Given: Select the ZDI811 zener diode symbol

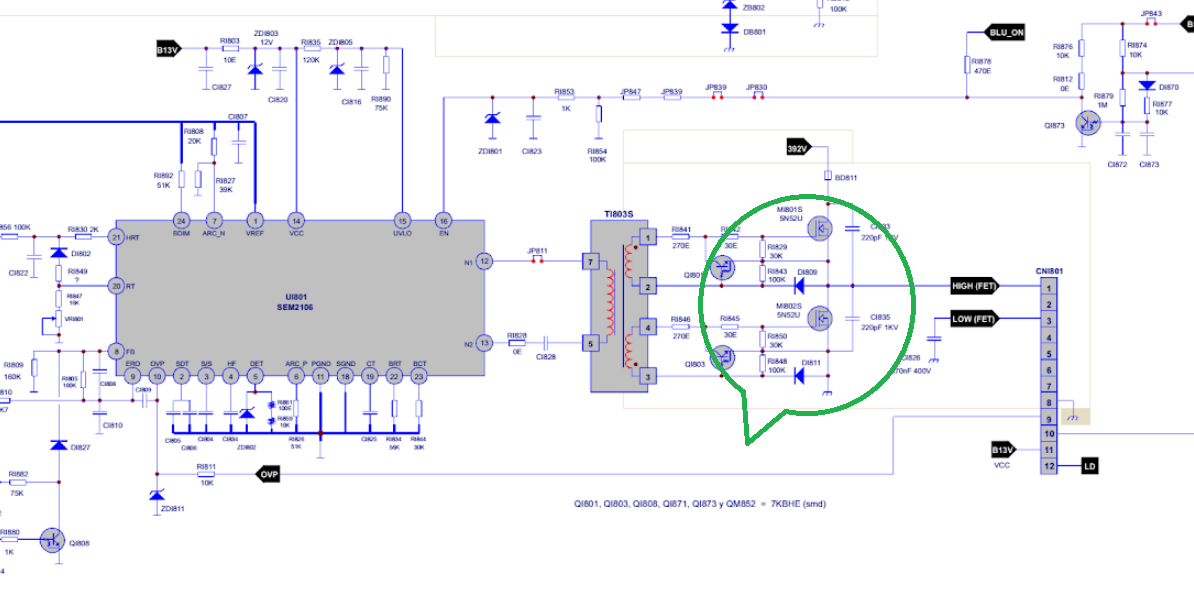Looking at the screenshot, I should click(x=157, y=495).
